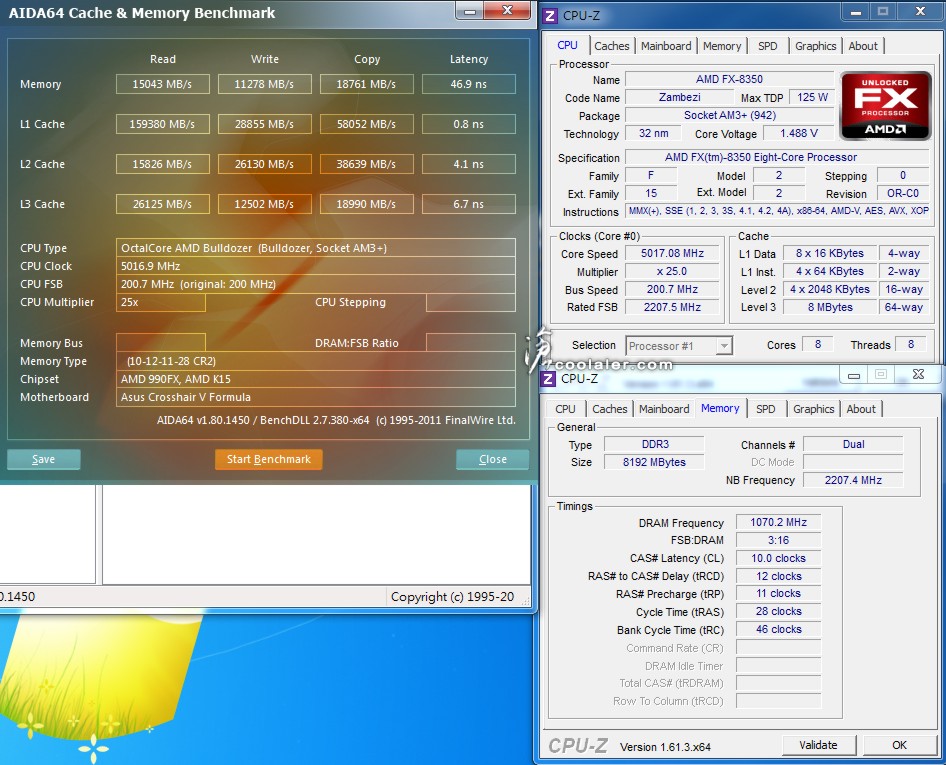Image resolution: width=946 pixels, height=765 pixels.
Task: Click Motherboard field Asus Crosshair V Formula
Action: pos(316,397)
